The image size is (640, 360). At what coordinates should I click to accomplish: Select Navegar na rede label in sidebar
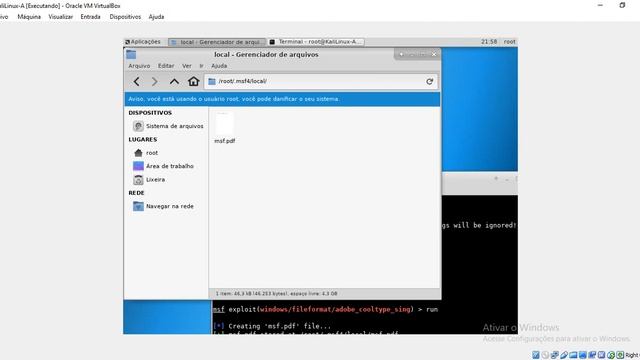[170, 206]
